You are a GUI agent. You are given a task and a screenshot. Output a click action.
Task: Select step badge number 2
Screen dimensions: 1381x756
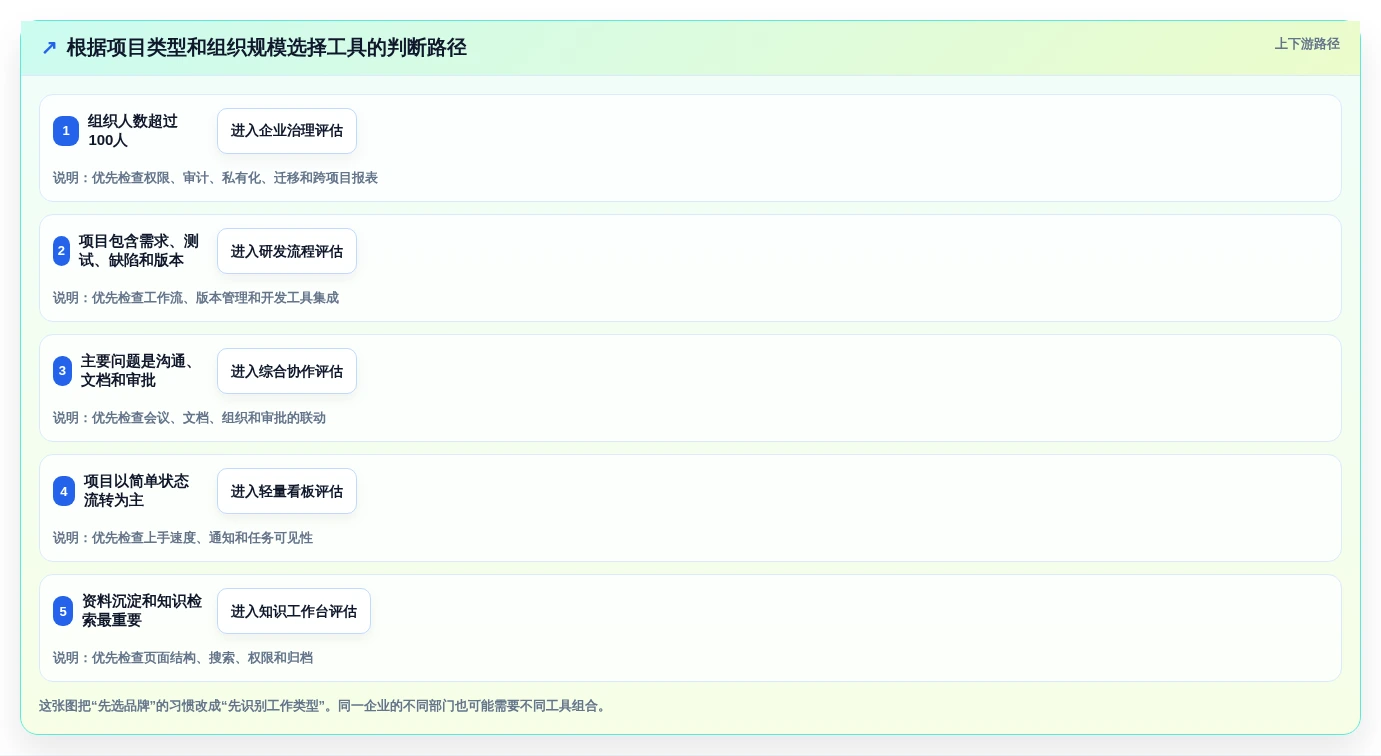click(61, 251)
